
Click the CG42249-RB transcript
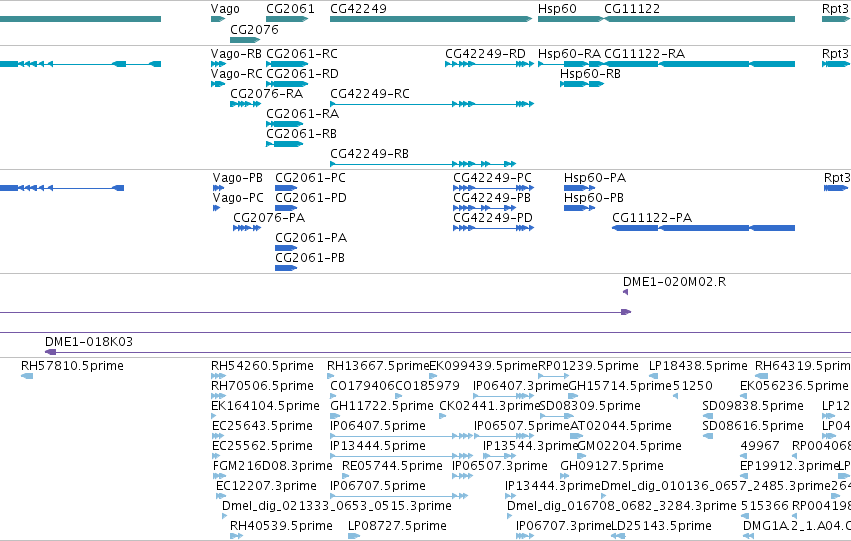423,164
